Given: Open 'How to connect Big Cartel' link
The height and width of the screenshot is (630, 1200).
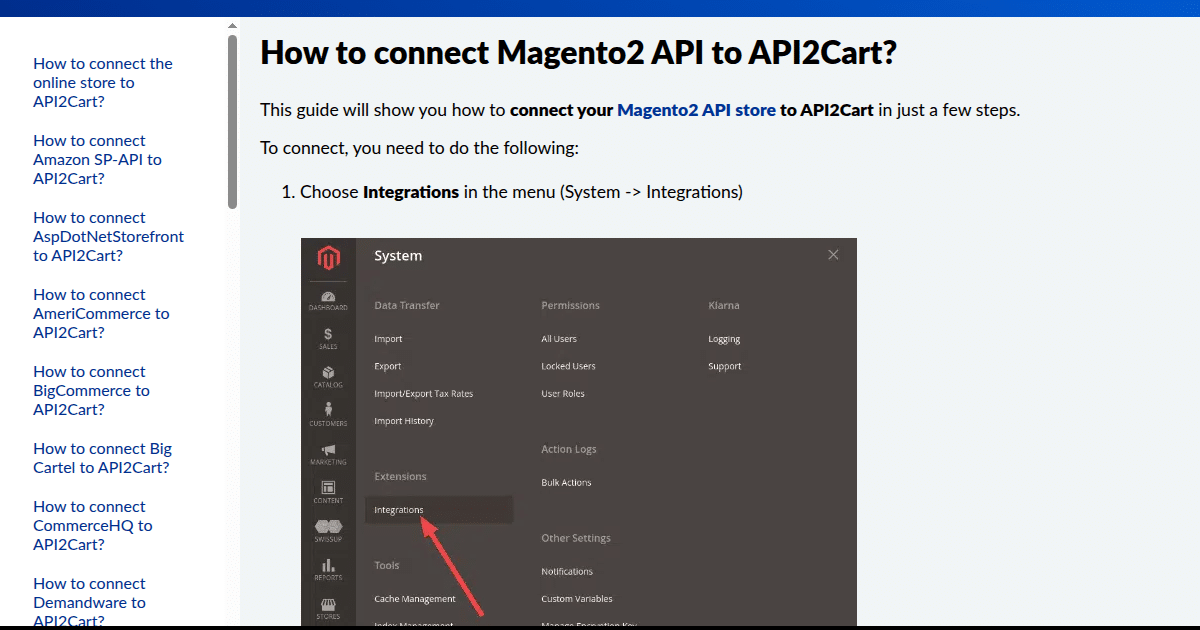Looking at the screenshot, I should (102, 458).
